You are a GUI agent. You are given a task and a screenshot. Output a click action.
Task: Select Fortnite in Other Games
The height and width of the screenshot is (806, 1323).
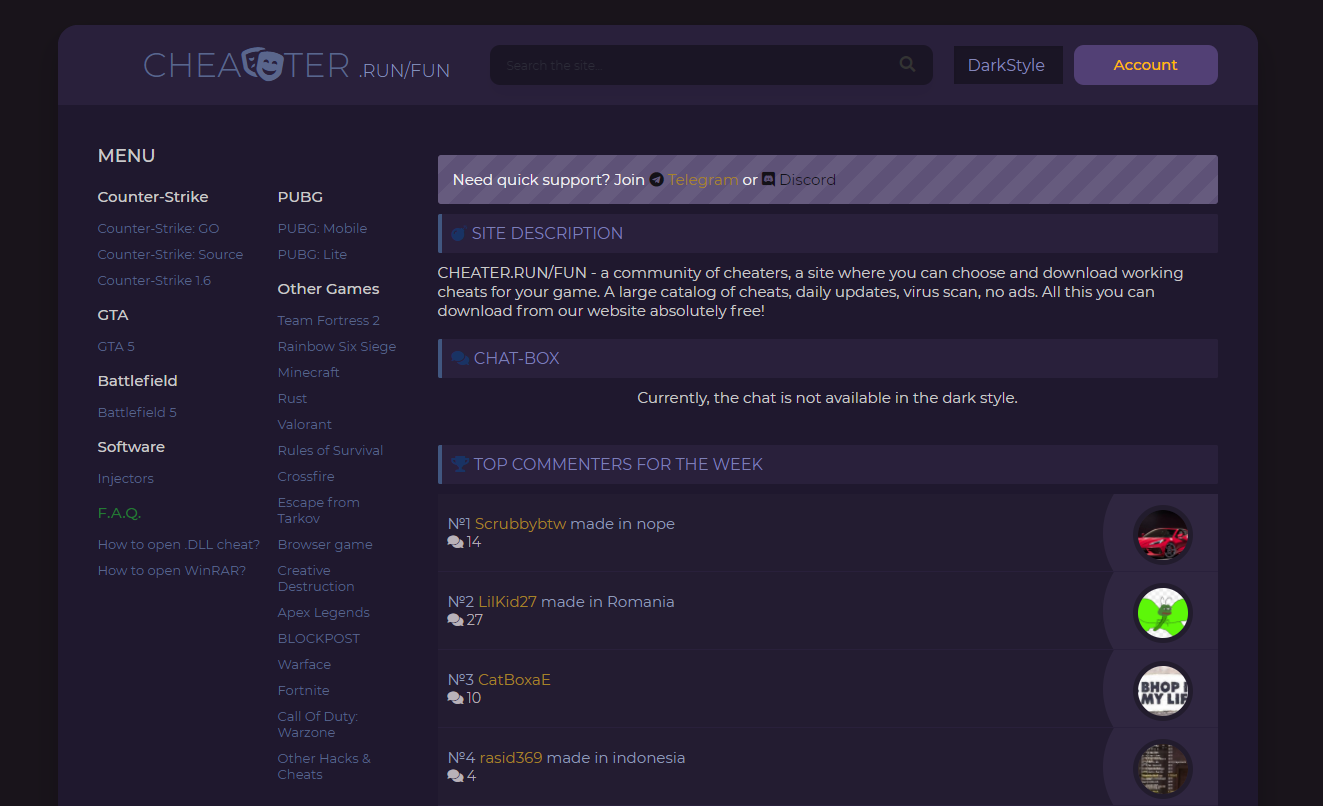click(304, 690)
